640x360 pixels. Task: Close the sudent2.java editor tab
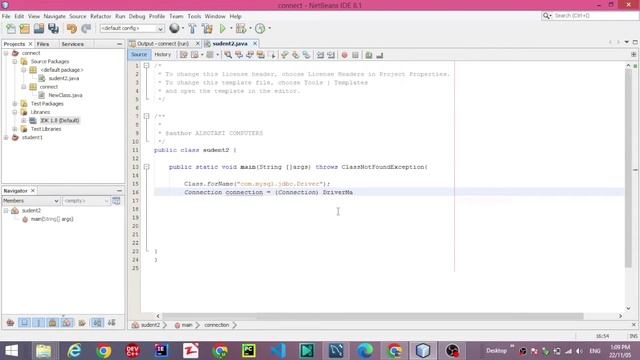(255, 43)
